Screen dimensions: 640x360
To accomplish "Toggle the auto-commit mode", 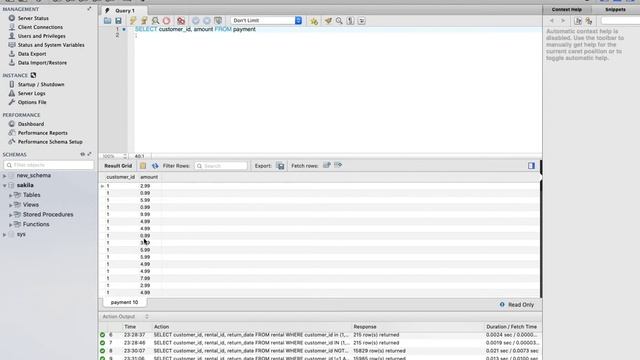I will tap(218, 20).
